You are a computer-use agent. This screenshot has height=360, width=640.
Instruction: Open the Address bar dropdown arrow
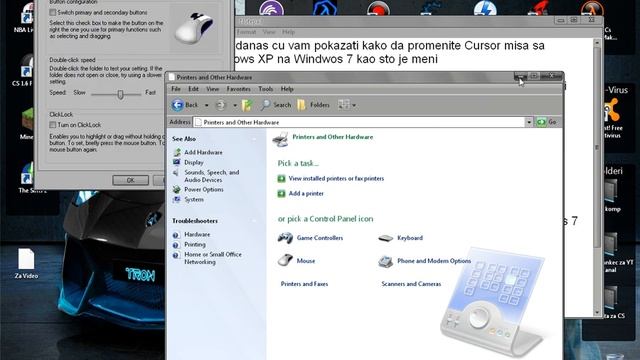click(x=529, y=122)
